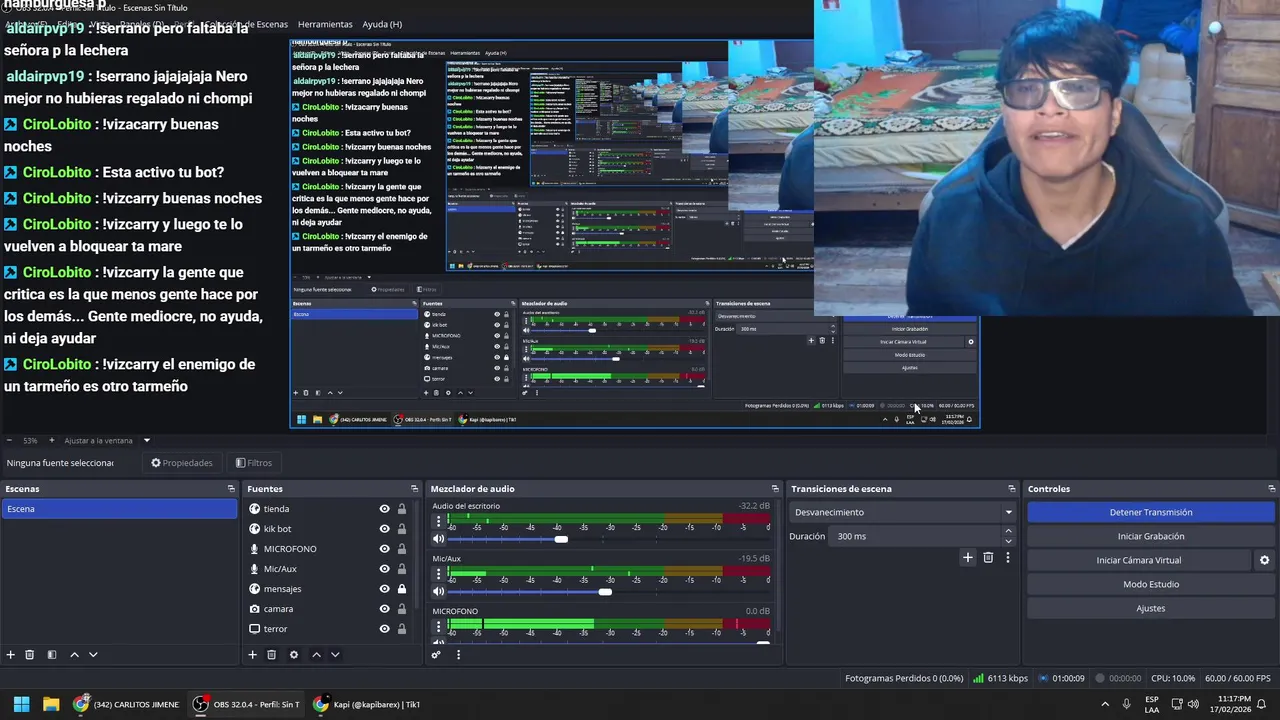Decrease transition duration with down stepper
The height and width of the screenshot is (720, 1280).
(x=1008, y=541)
